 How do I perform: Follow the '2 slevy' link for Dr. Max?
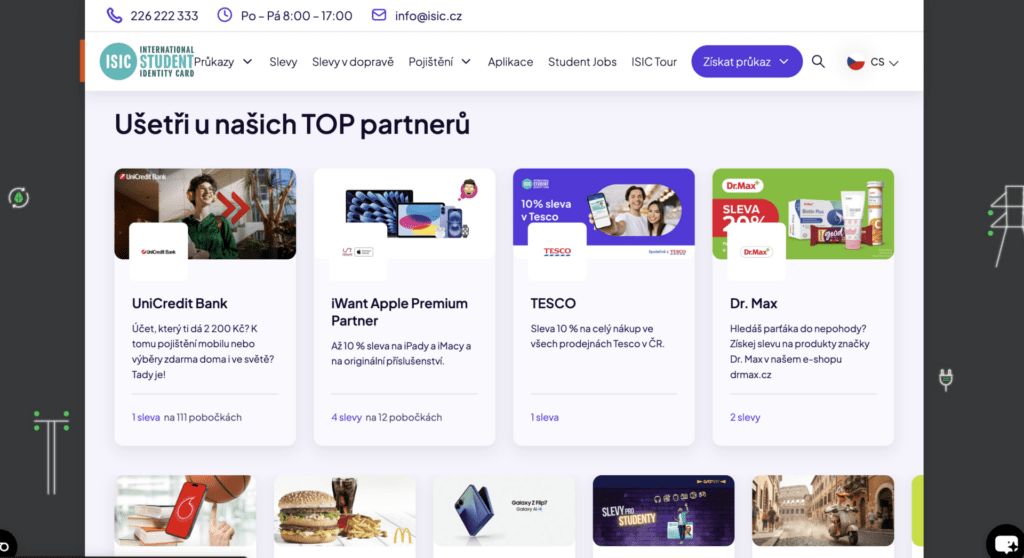point(745,417)
